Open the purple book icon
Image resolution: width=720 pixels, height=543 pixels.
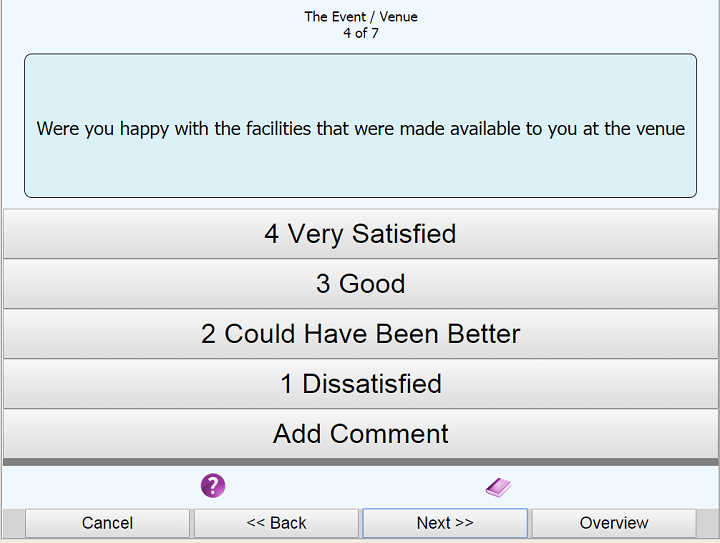point(498,487)
